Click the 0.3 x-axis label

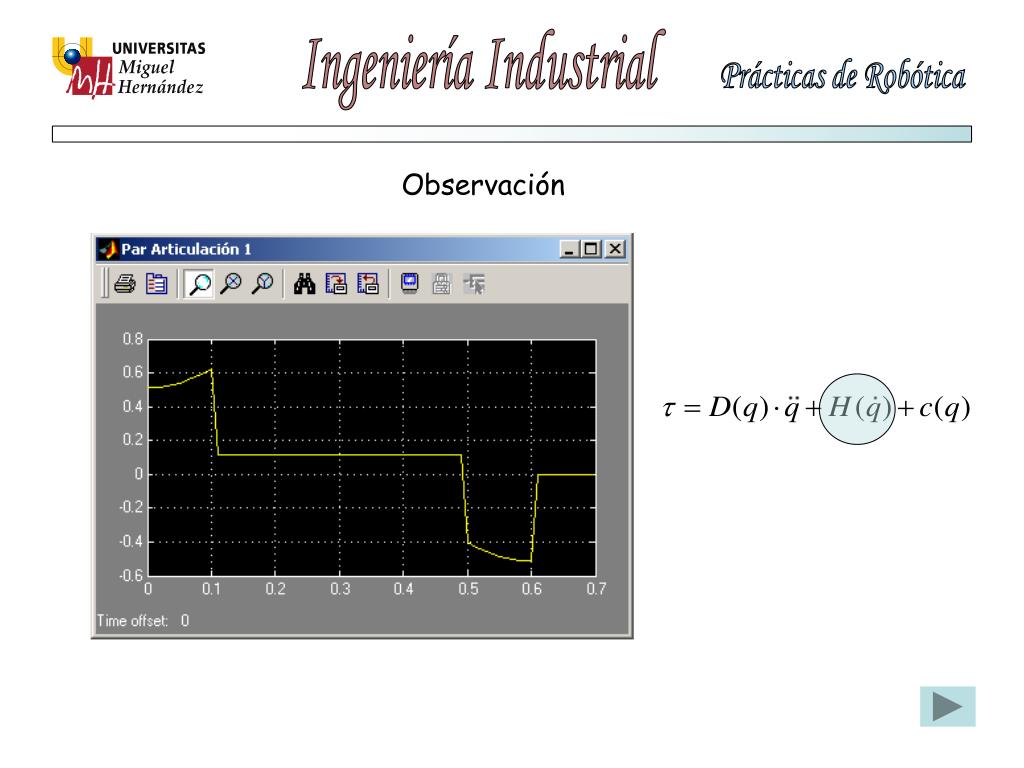(340, 589)
